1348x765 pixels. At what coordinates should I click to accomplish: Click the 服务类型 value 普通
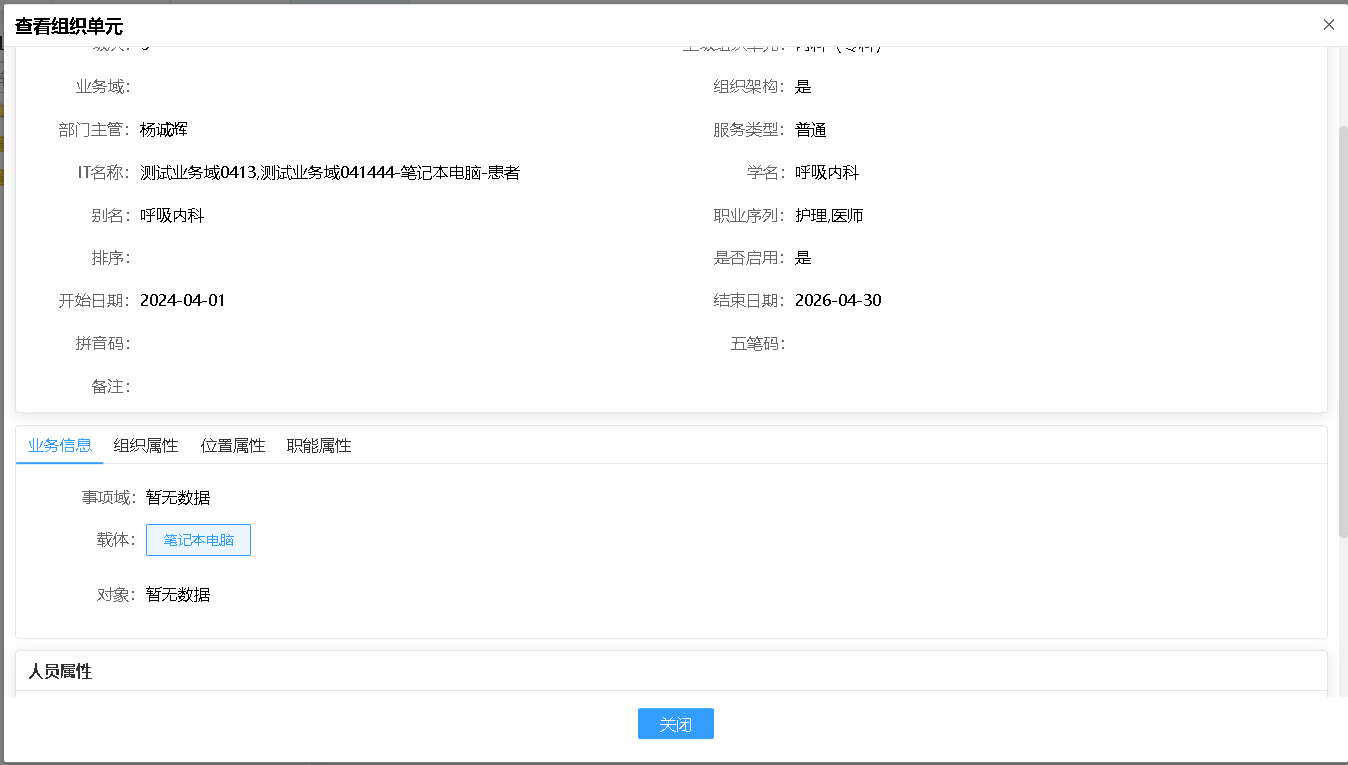pyautogui.click(x=810, y=129)
